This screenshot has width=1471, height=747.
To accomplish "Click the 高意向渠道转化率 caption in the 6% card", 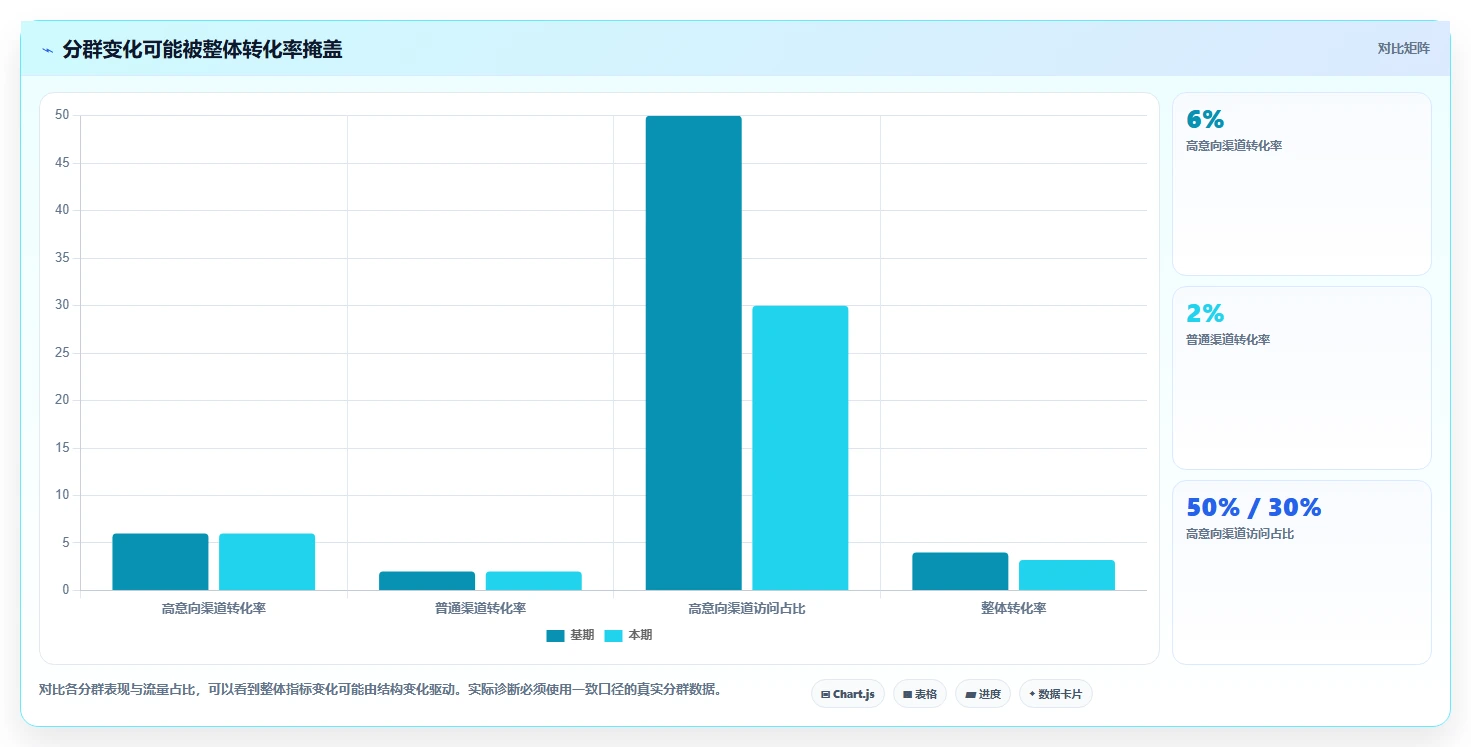I will (1234, 146).
